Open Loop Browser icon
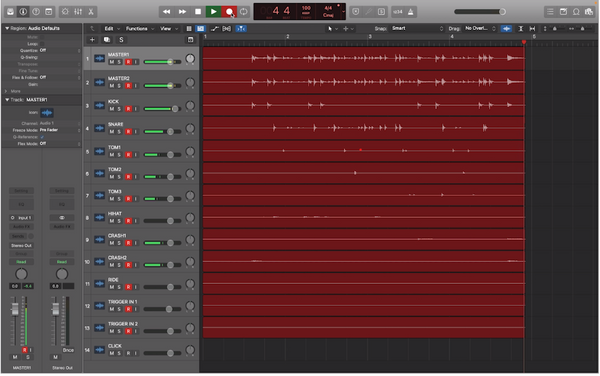Screen dimensions: 600x376 (576, 12)
